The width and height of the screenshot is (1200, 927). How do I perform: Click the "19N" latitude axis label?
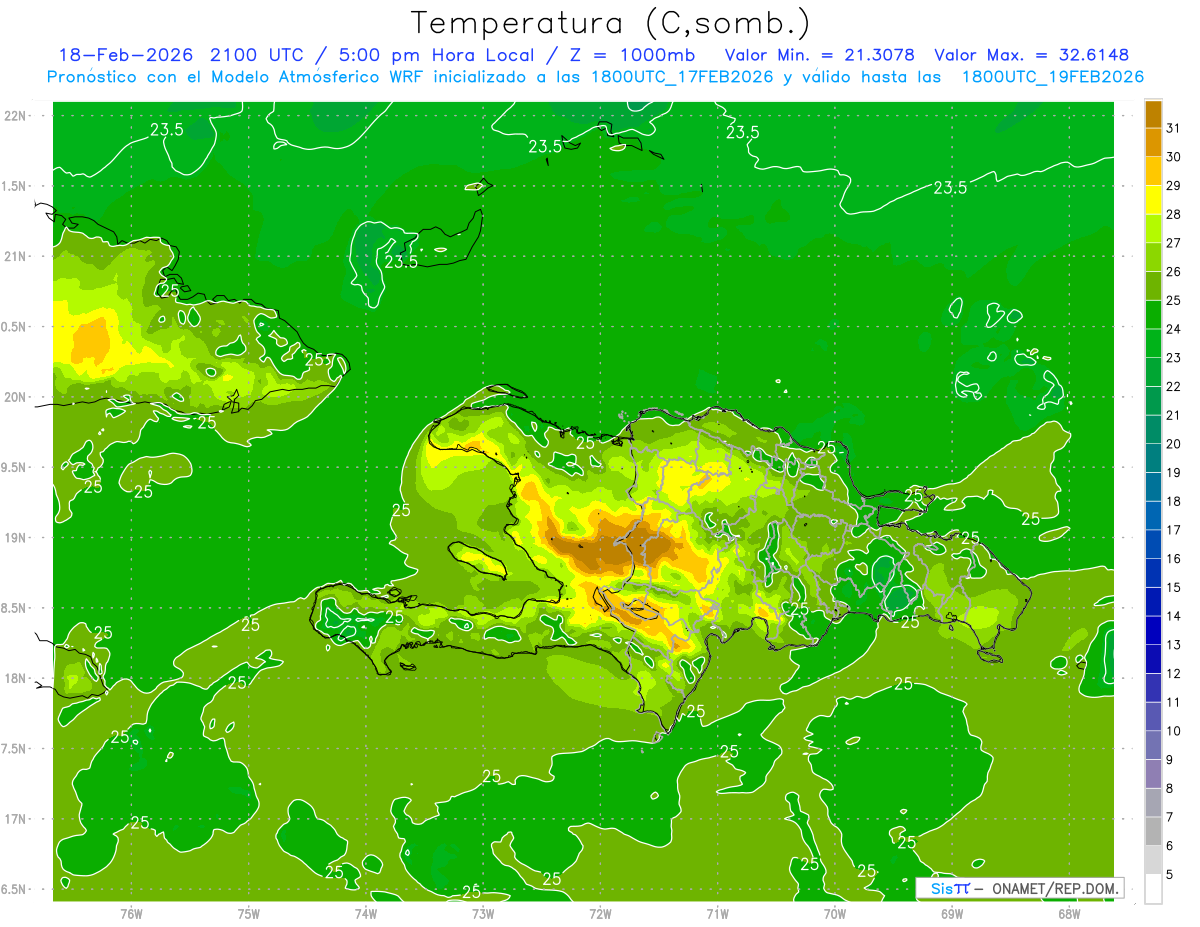tap(16, 538)
